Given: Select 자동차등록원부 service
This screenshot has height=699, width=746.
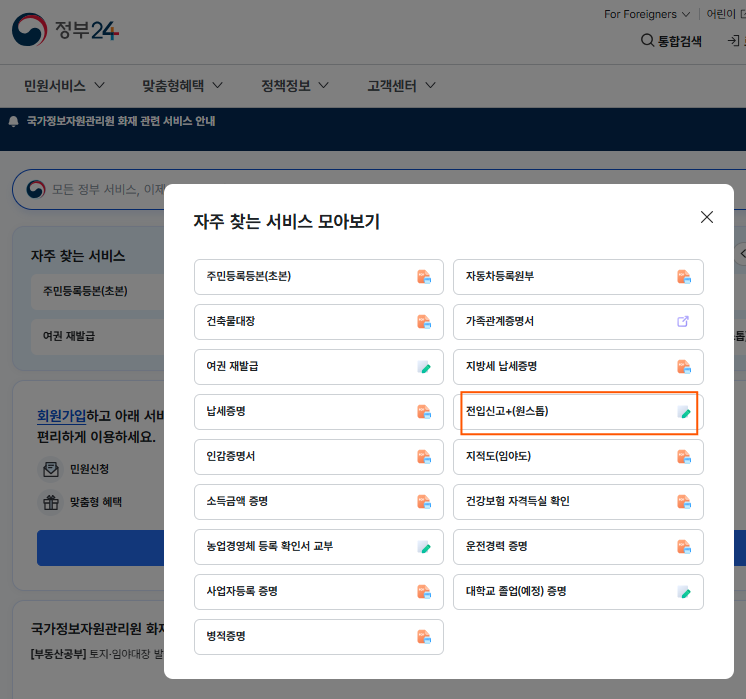Looking at the screenshot, I should [578, 277].
